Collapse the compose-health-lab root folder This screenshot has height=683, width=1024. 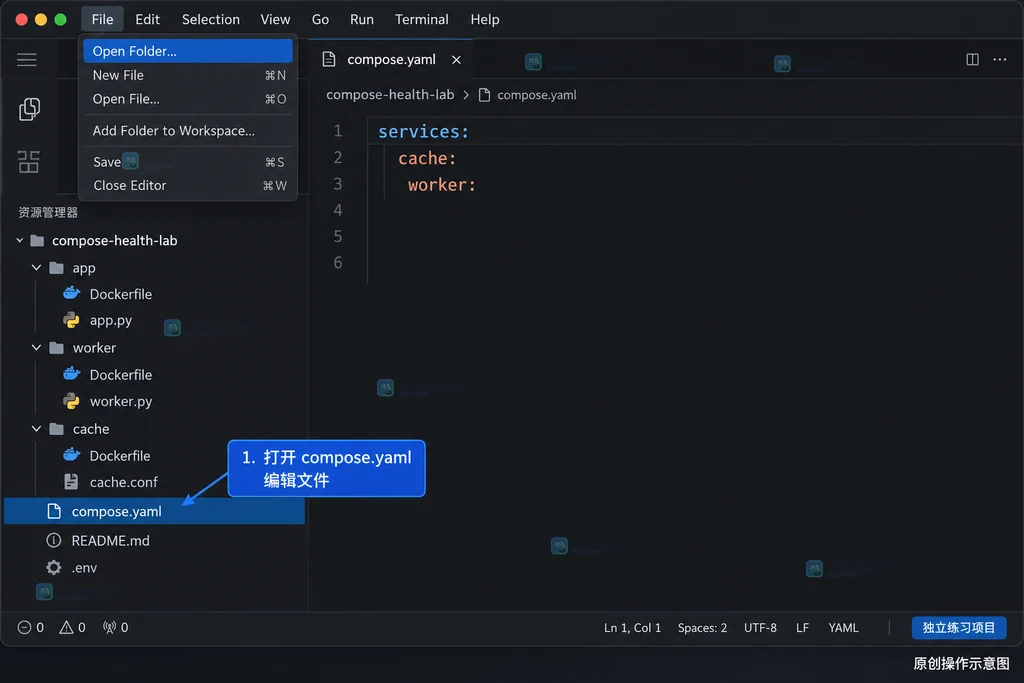coord(20,240)
